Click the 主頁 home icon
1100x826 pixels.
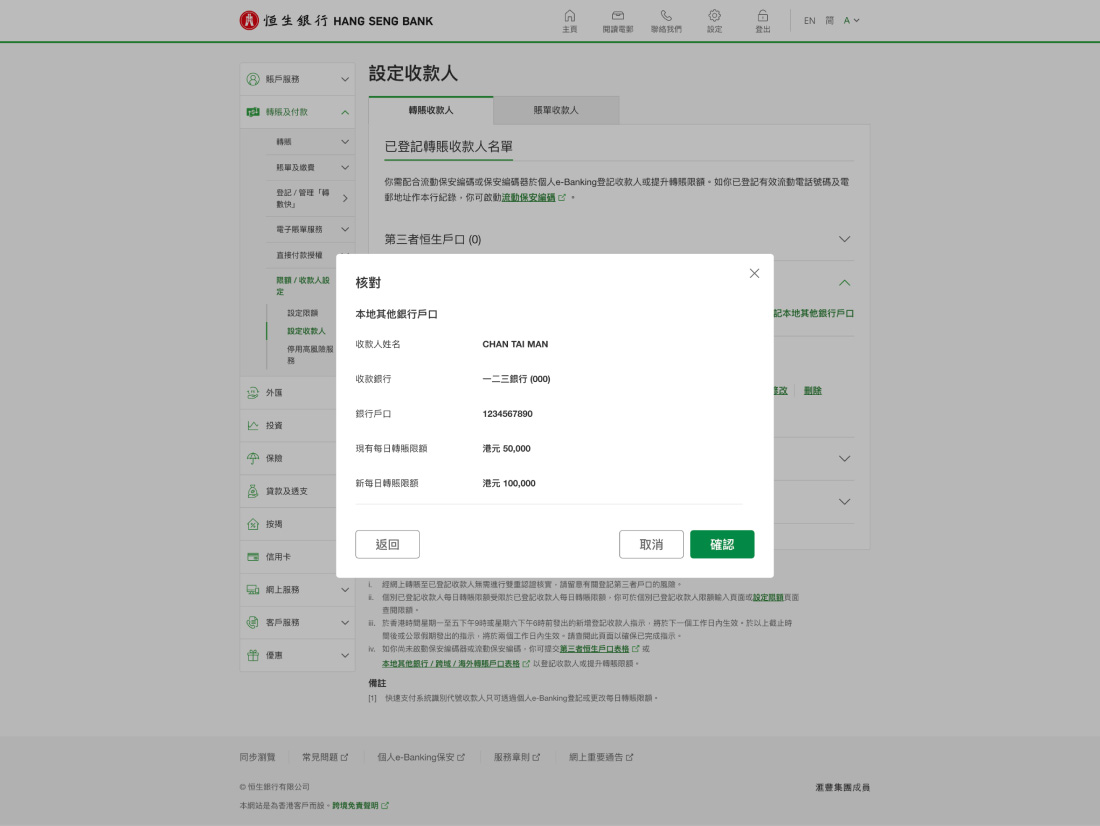(569, 16)
